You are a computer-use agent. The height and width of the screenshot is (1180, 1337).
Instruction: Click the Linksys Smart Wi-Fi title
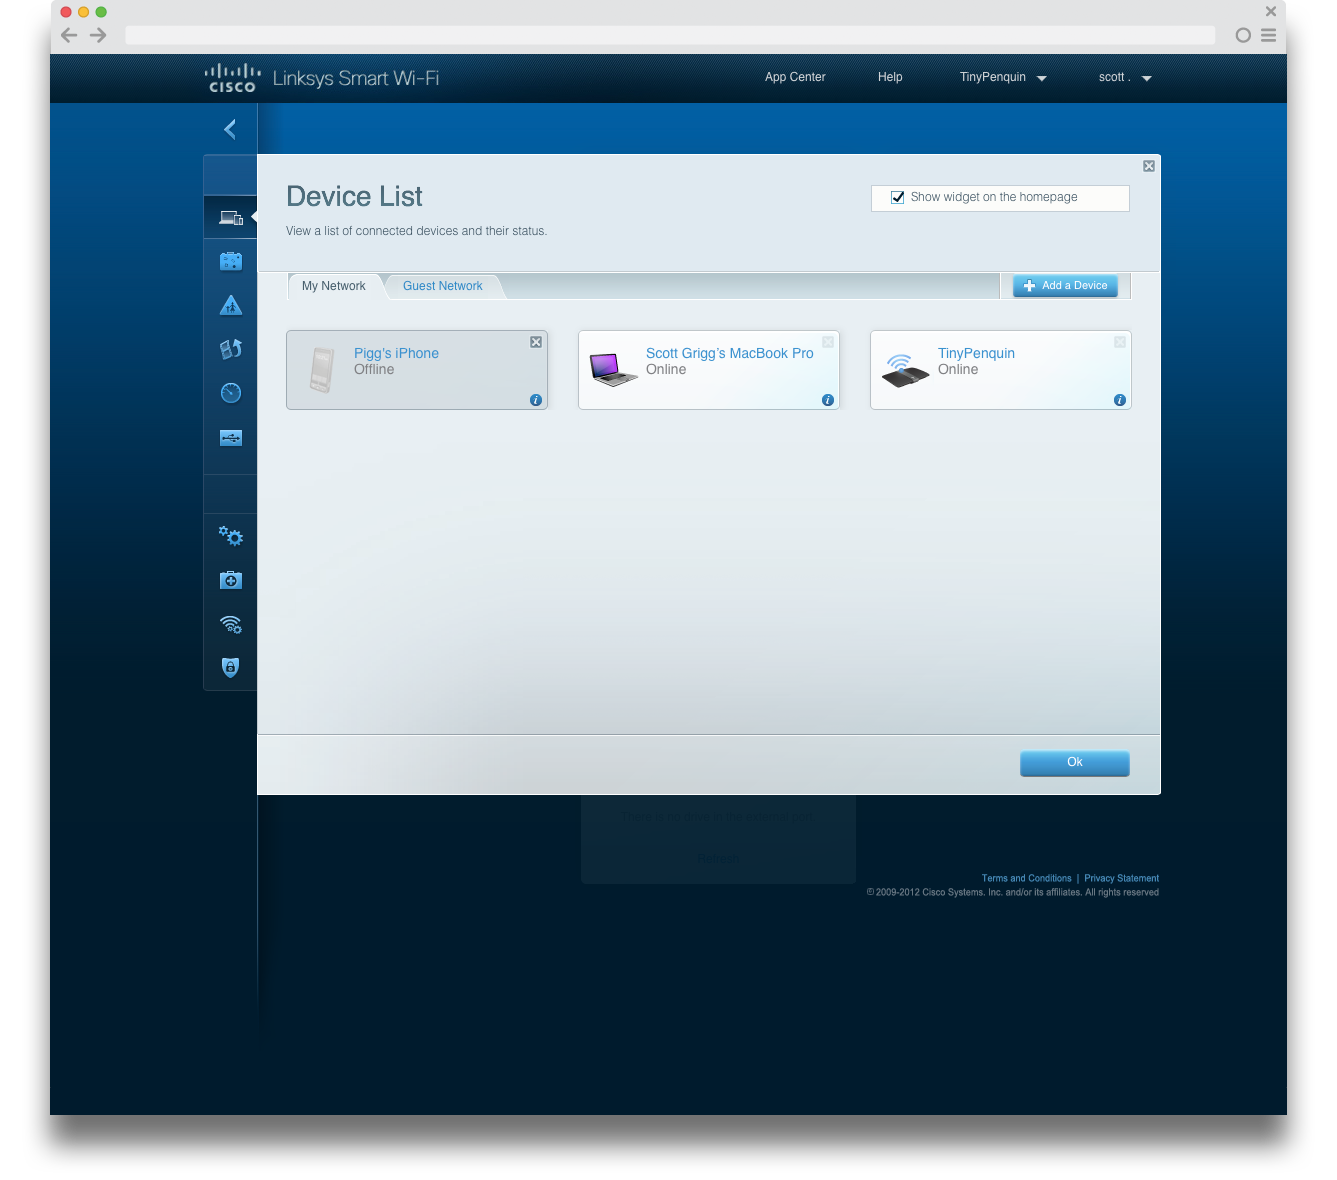356,78
